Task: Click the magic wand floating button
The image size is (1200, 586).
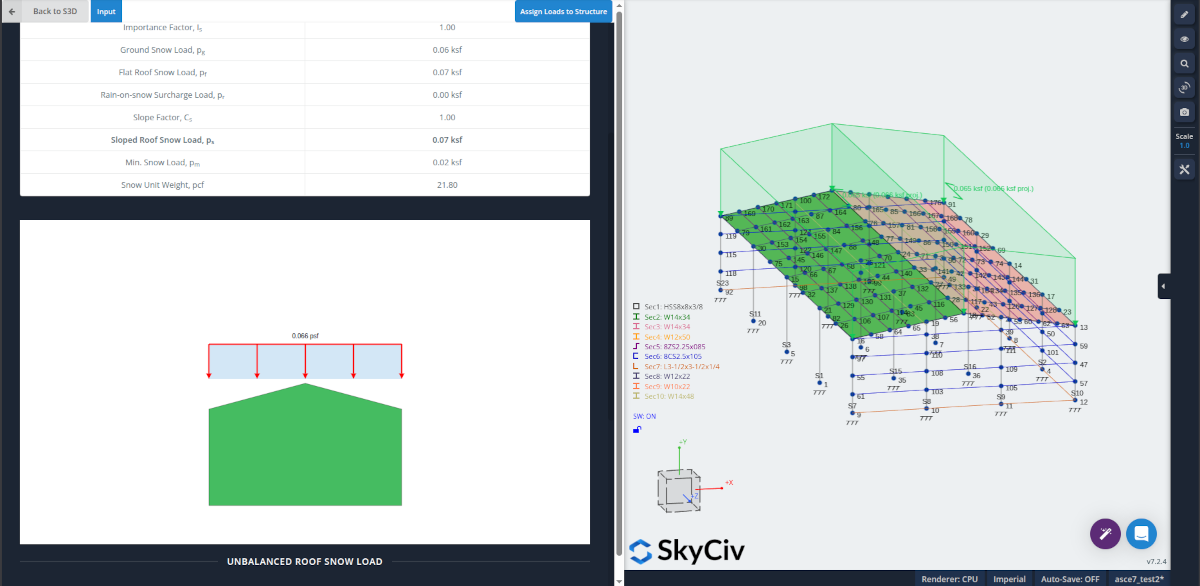Action: click(x=1105, y=534)
